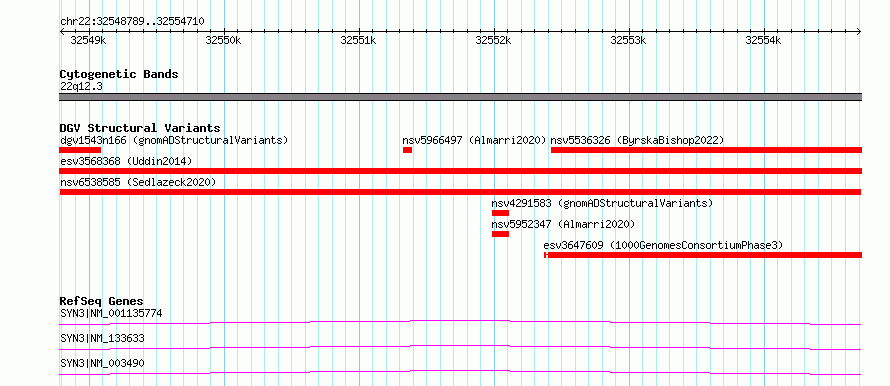Image resolution: width=890 pixels, height=386 pixels.
Task: Open SYN3|NM_001135774 transcript label
Action: [111, 313]
